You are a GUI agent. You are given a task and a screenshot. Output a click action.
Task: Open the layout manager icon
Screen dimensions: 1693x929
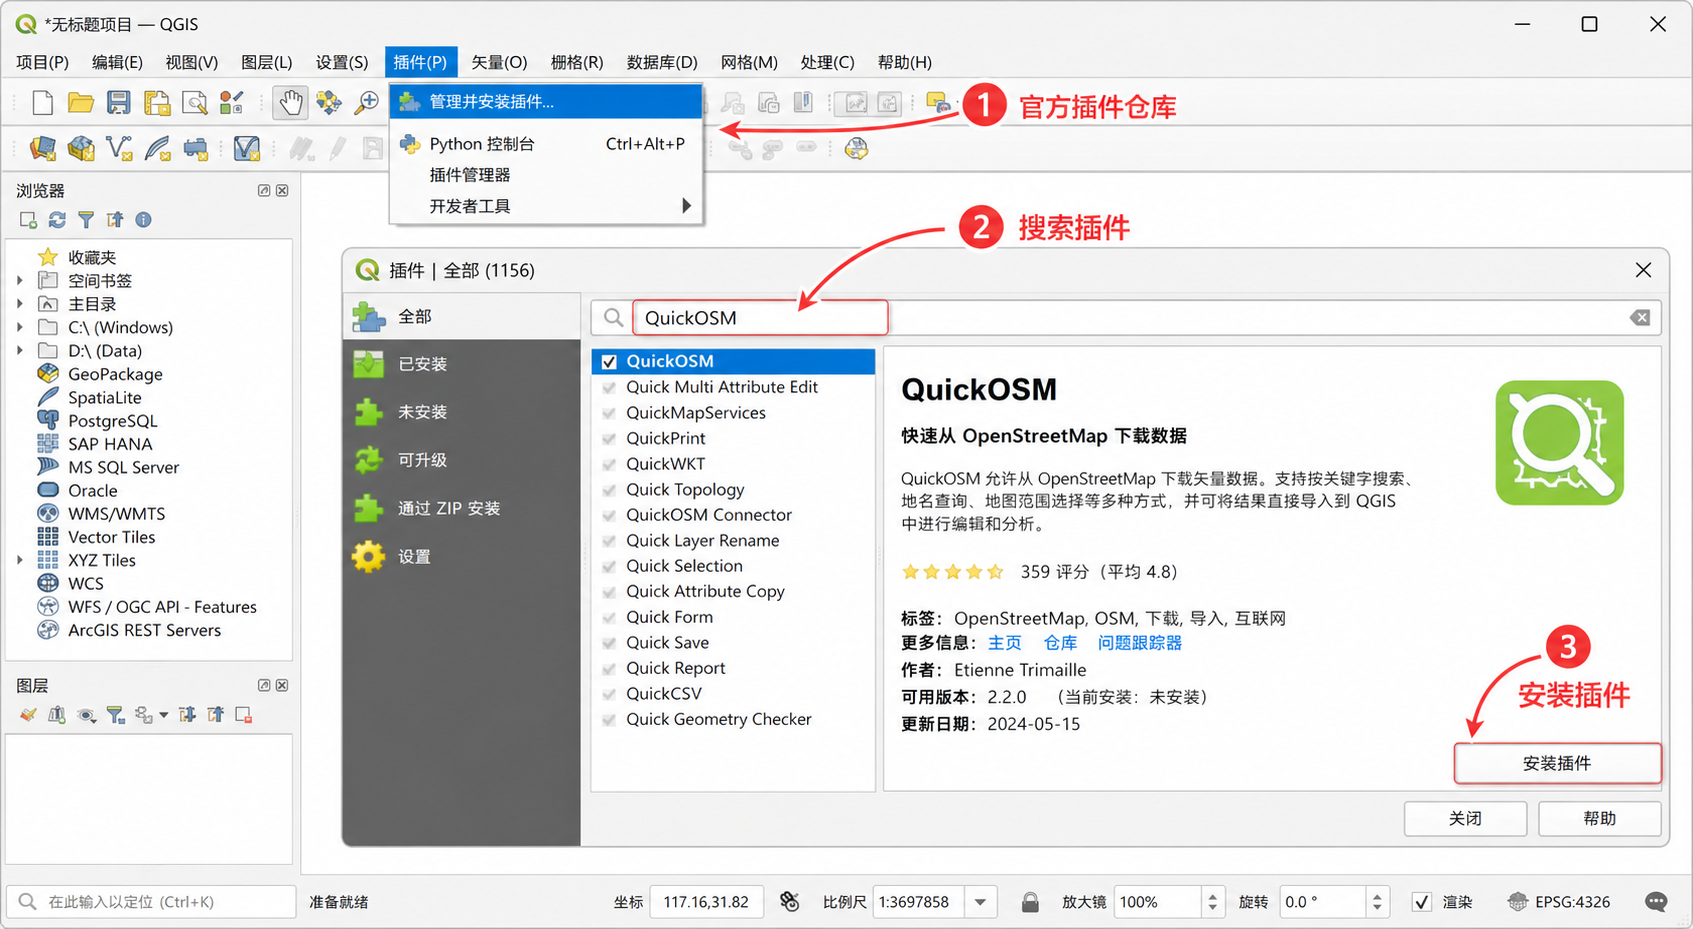pos(195,103)
